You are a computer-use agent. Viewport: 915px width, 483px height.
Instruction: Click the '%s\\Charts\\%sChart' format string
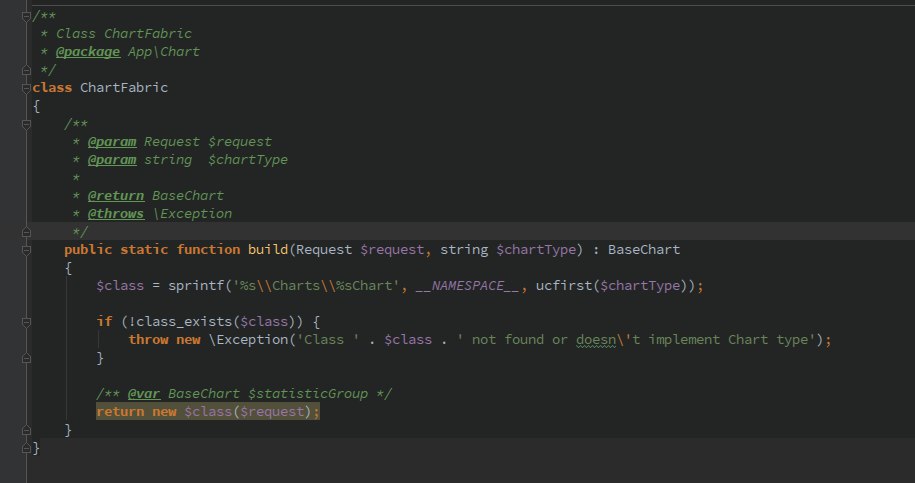pos(316,286)
